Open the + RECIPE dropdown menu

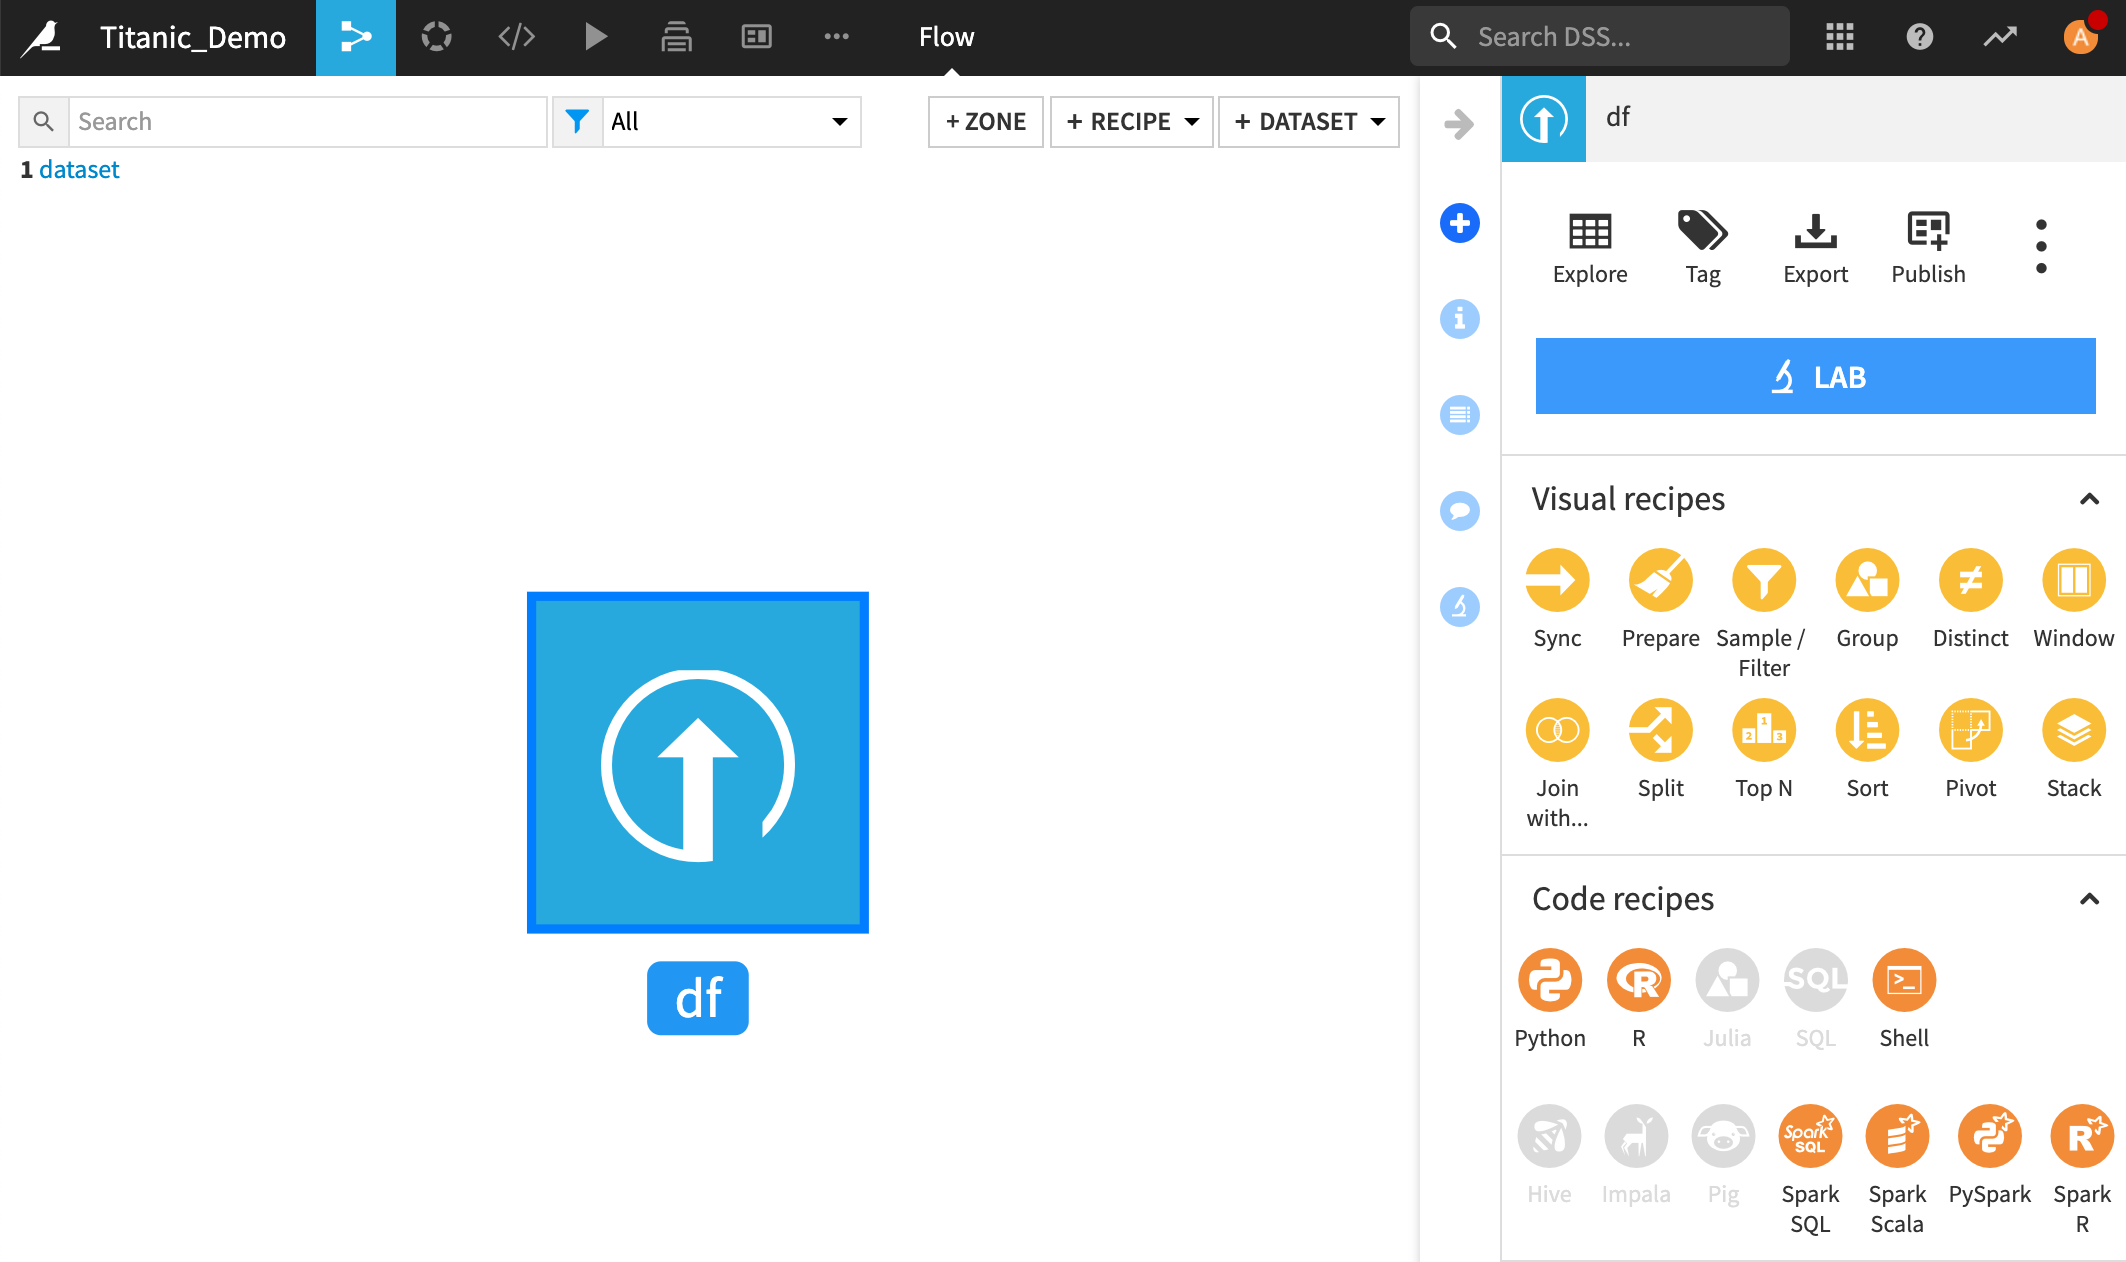[x=1131, y=122]
